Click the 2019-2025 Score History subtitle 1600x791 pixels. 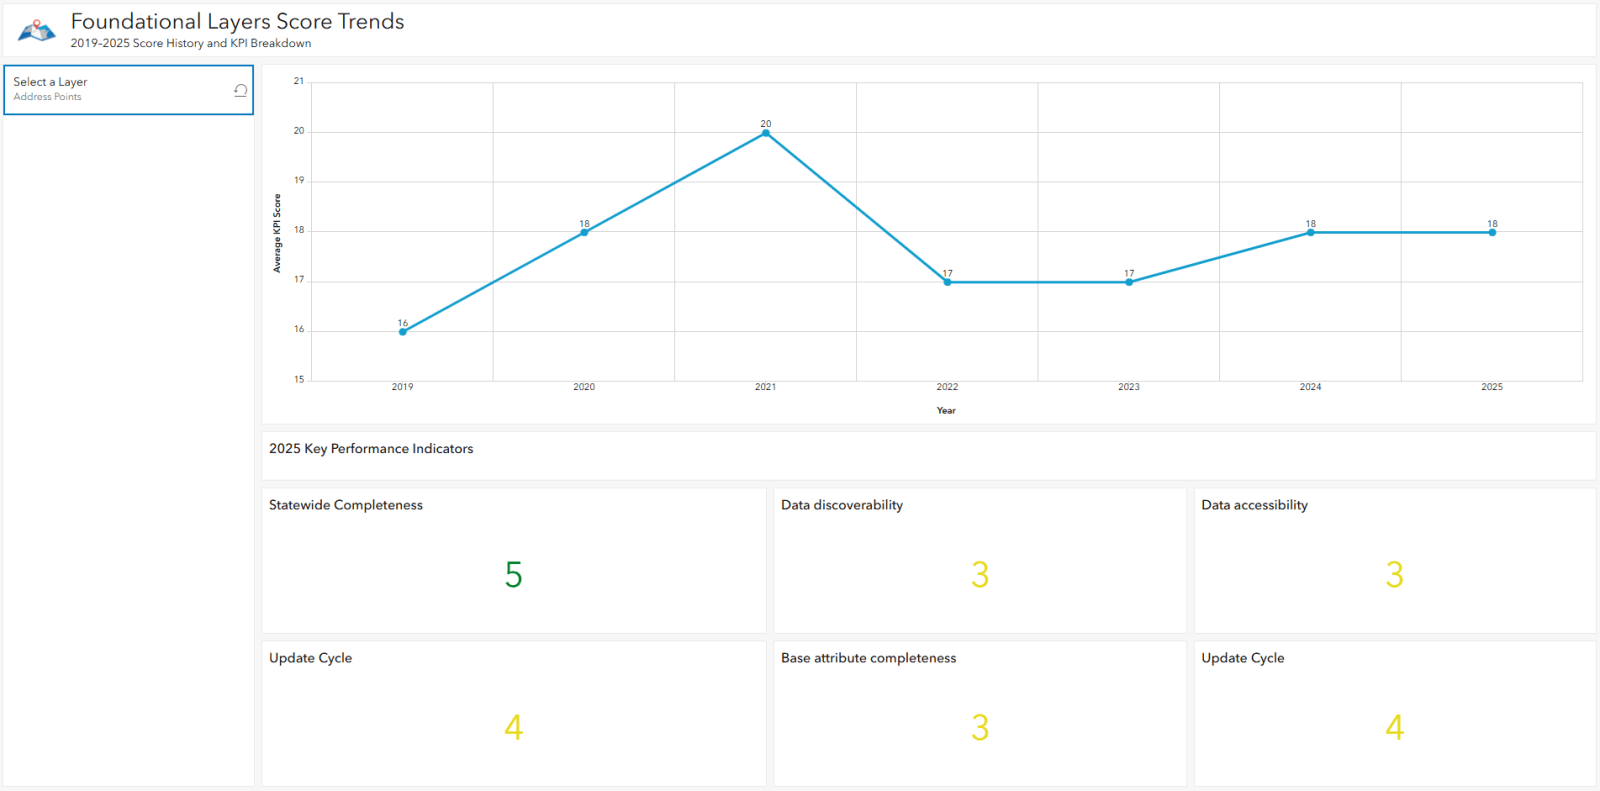(x=191, y=43)
